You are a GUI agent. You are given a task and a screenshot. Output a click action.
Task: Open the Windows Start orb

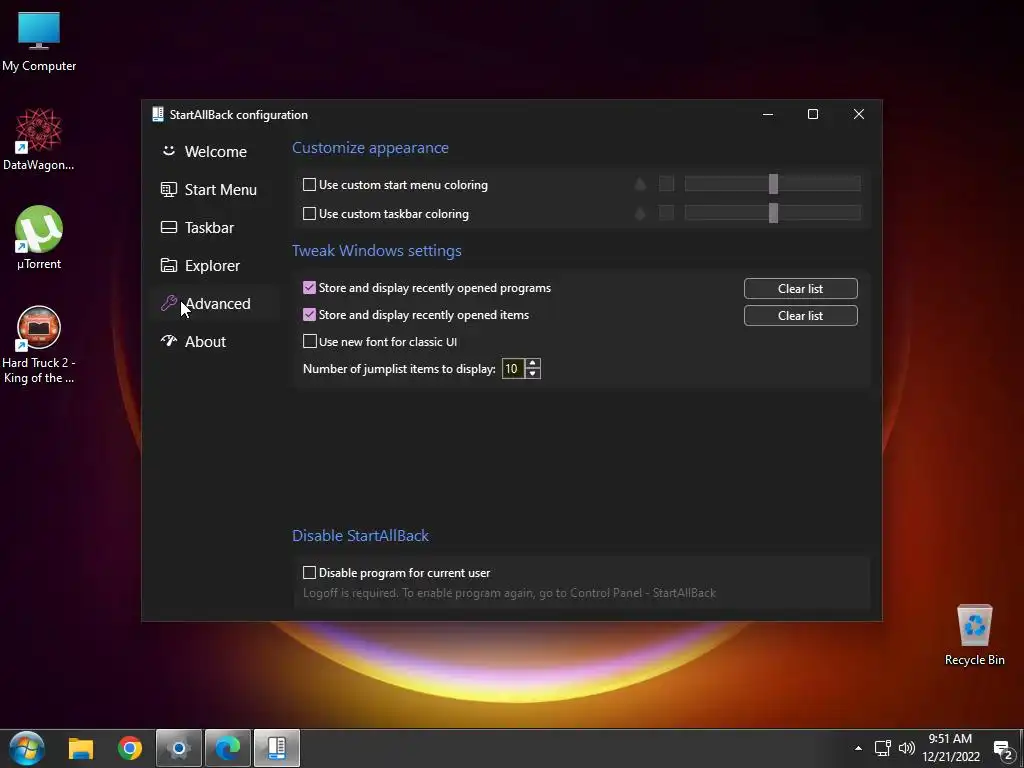27,748
